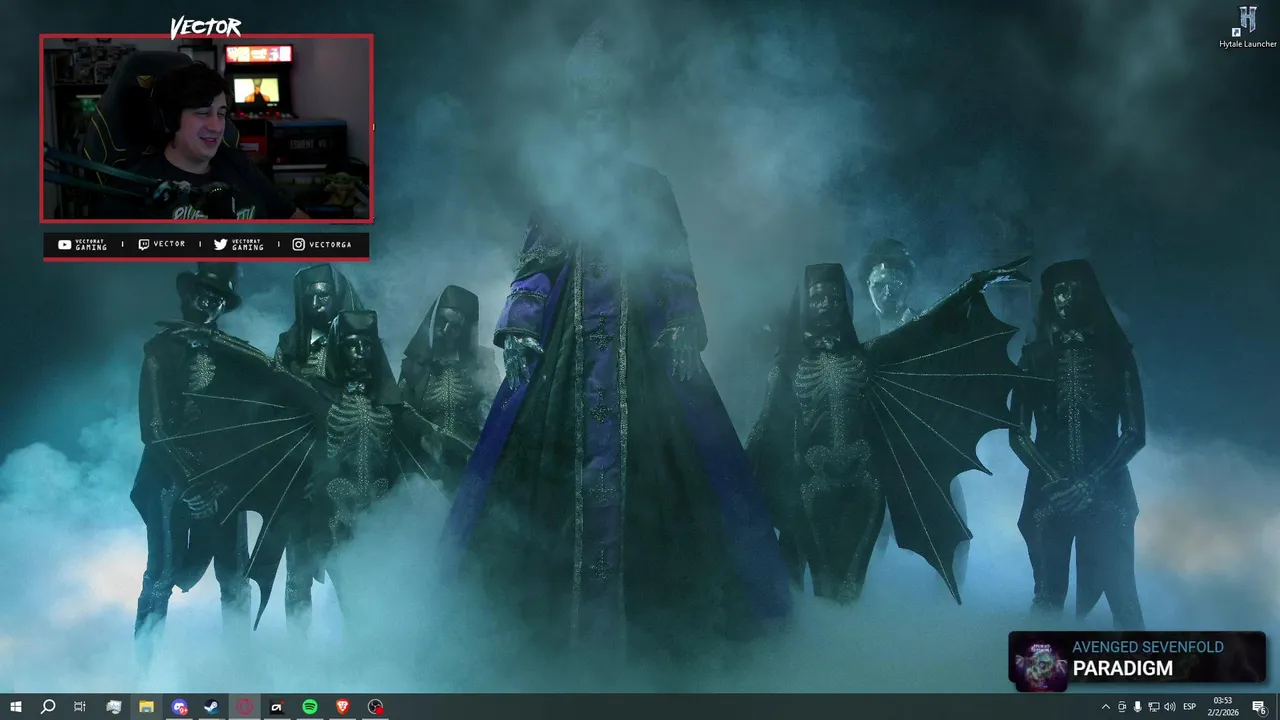The image size is (1280, 720).
Task: Open the Windows Start menu
Action: (x=16, y=707)
